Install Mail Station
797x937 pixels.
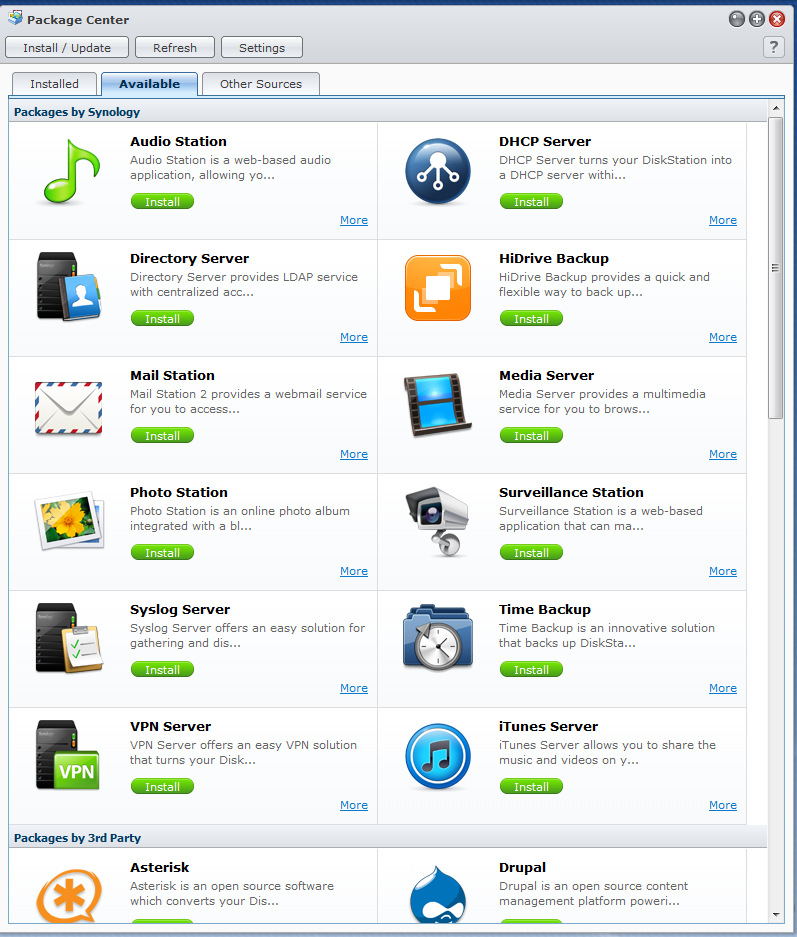pos(163,436)
